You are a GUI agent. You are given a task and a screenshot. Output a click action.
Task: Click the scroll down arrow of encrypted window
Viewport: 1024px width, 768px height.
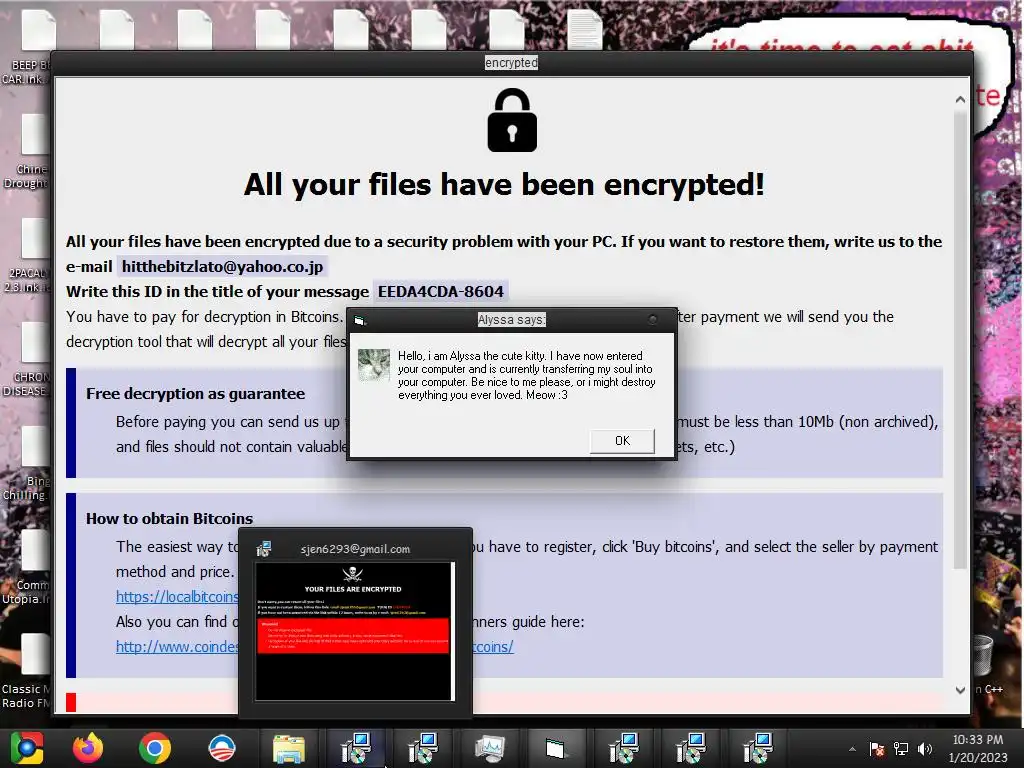[x=960, y=690]
